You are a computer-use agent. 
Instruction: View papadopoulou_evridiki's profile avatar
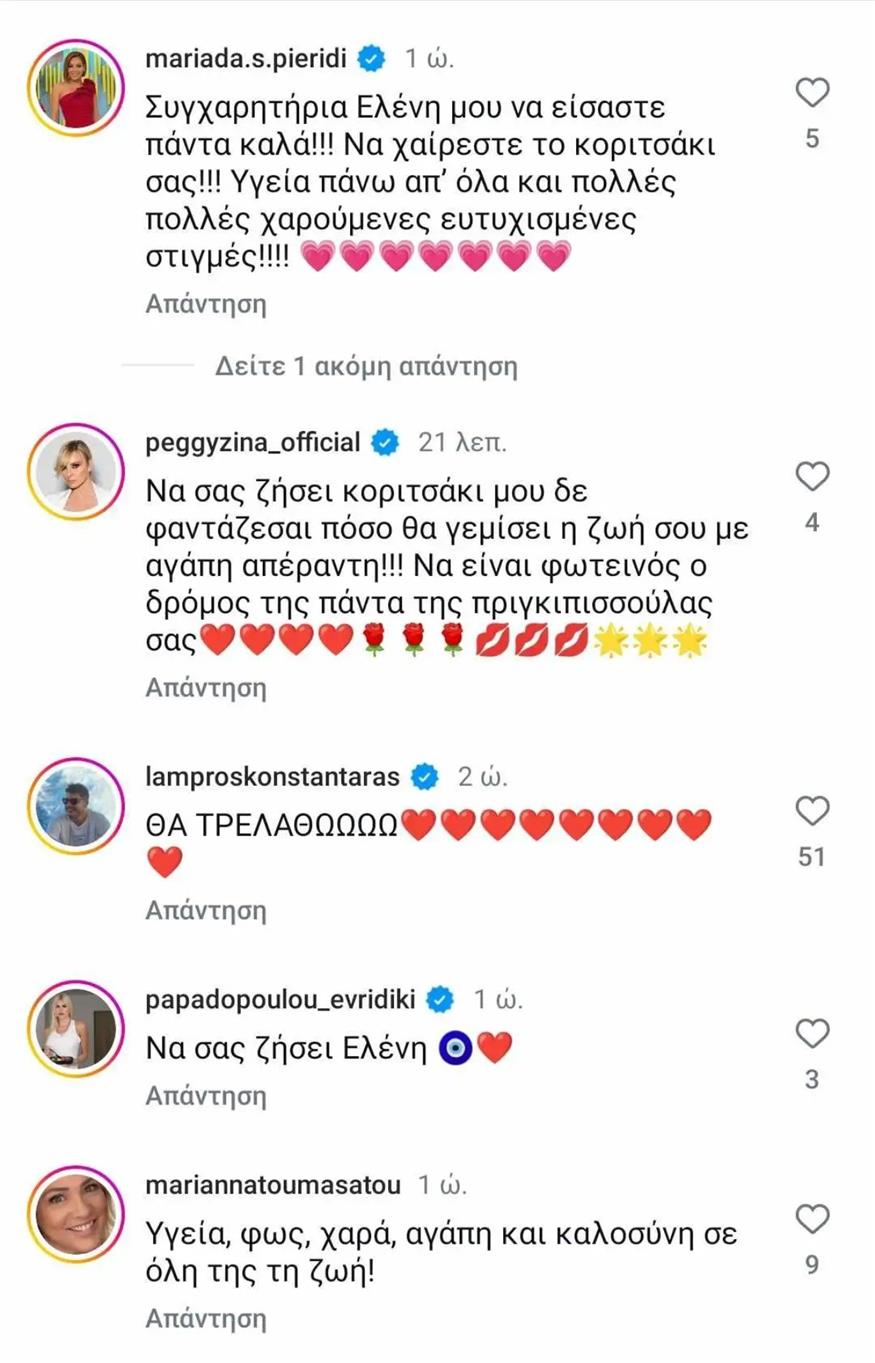click(76, 1027)
